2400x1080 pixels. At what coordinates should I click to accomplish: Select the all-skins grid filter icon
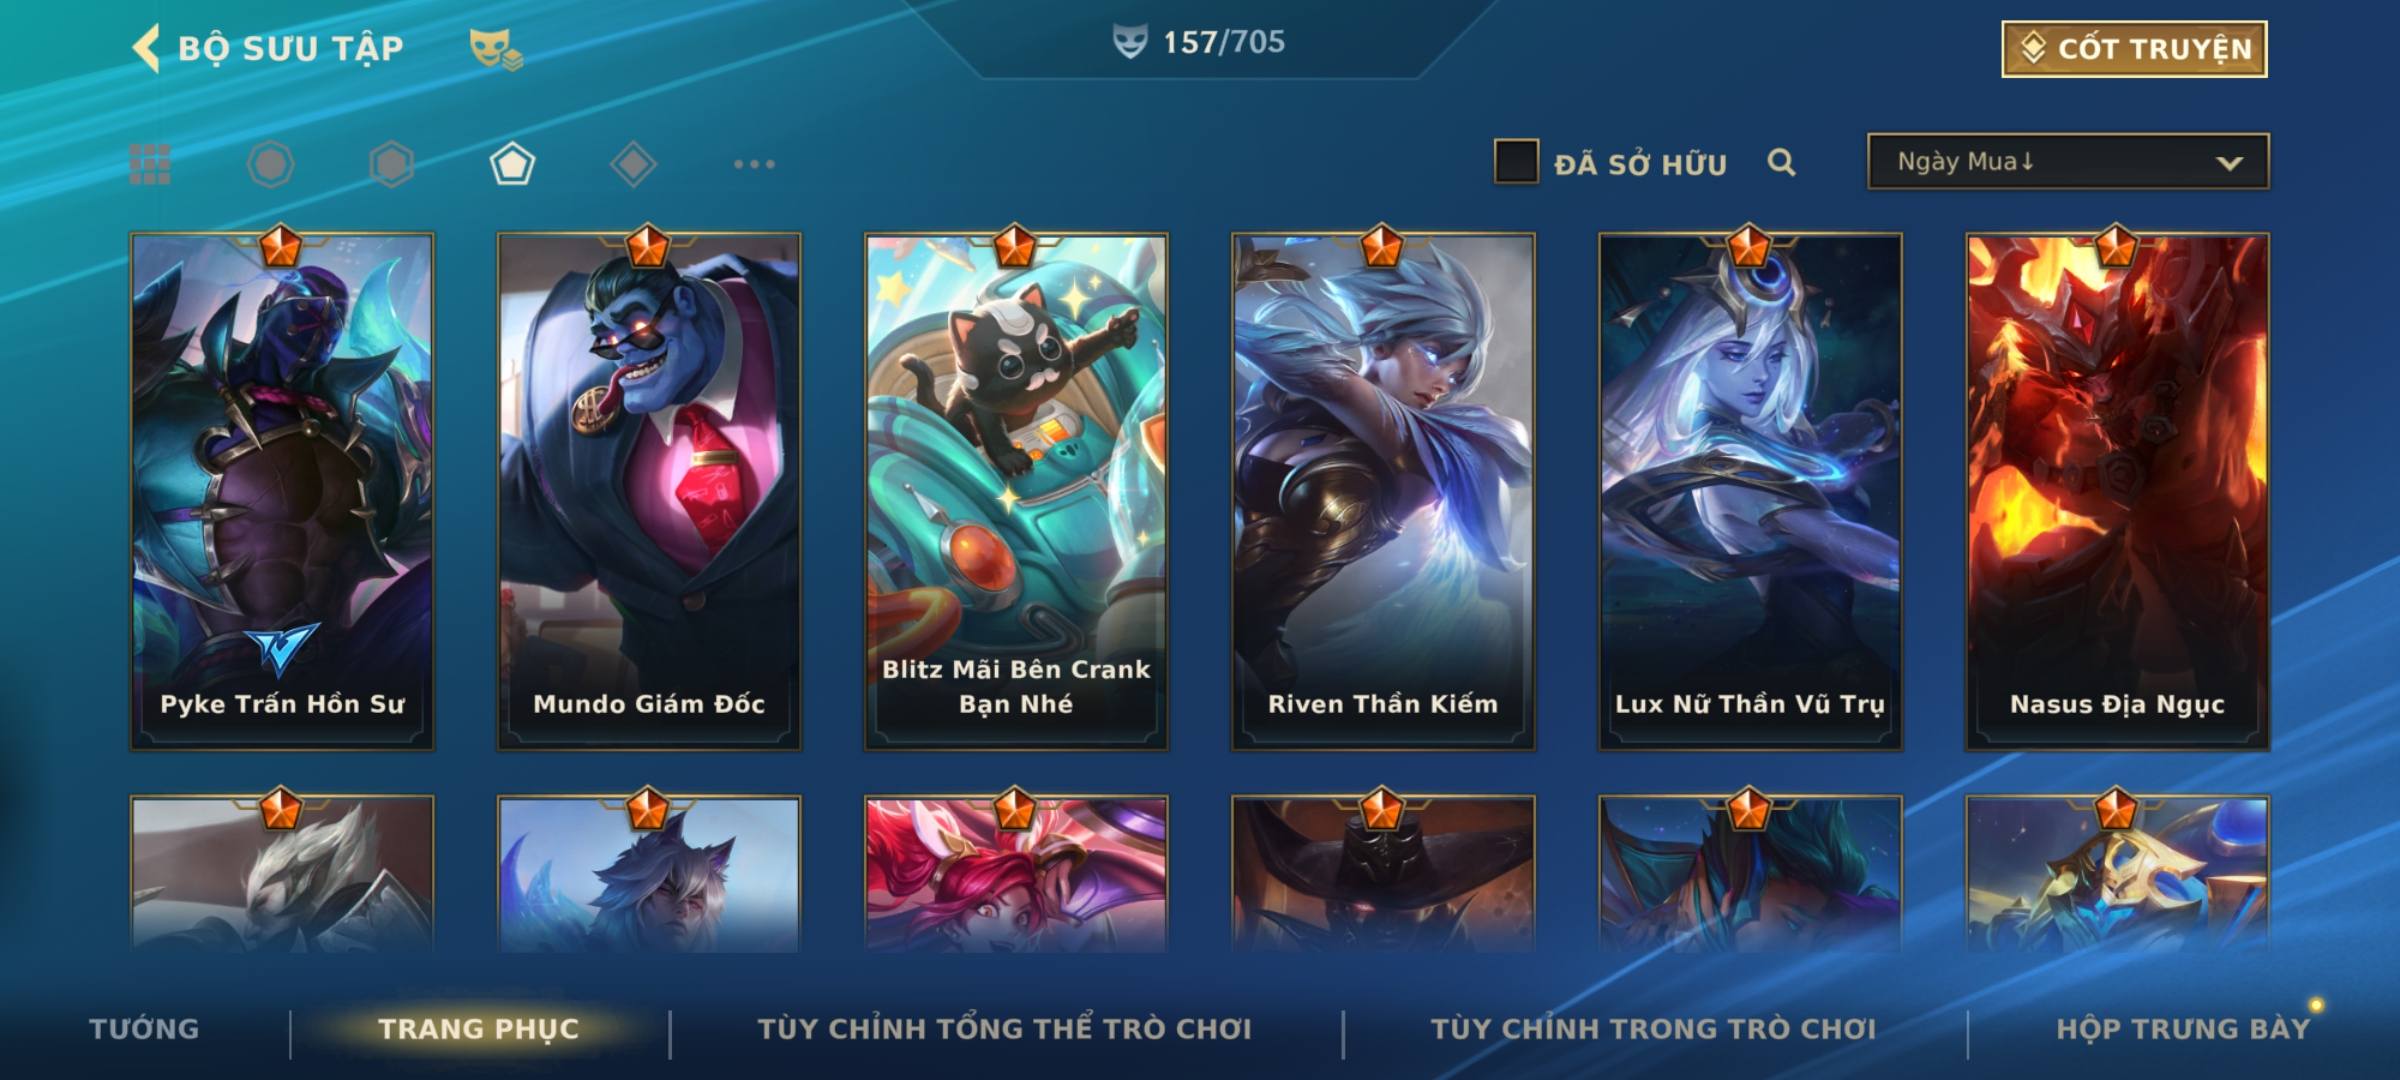pyautogui.click(x=150, y=164)
